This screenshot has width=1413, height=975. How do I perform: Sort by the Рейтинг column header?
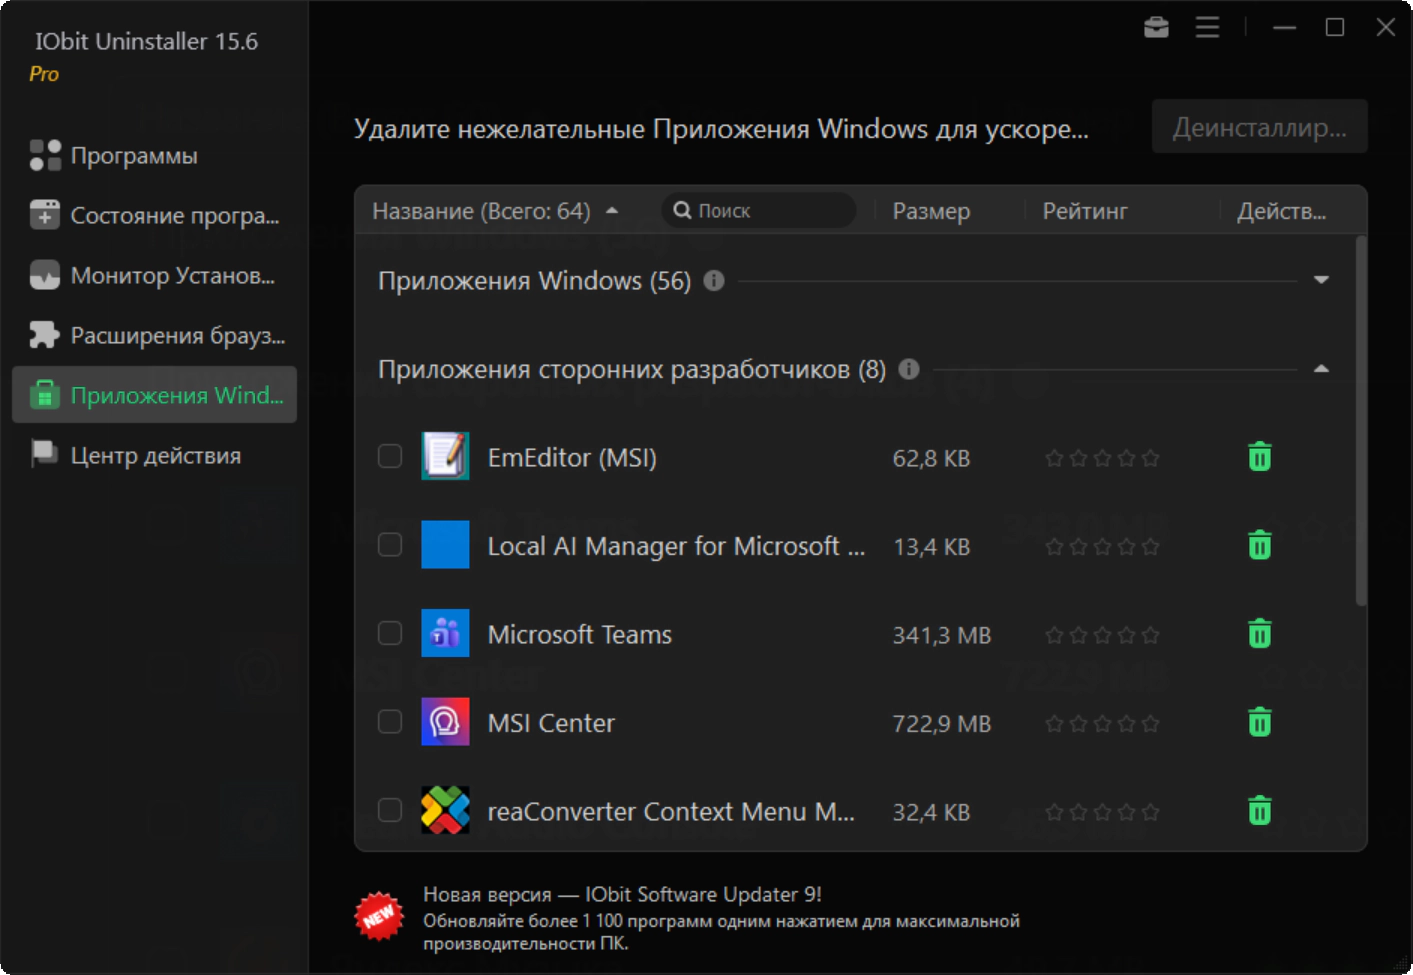click(x=1085, y=211)
